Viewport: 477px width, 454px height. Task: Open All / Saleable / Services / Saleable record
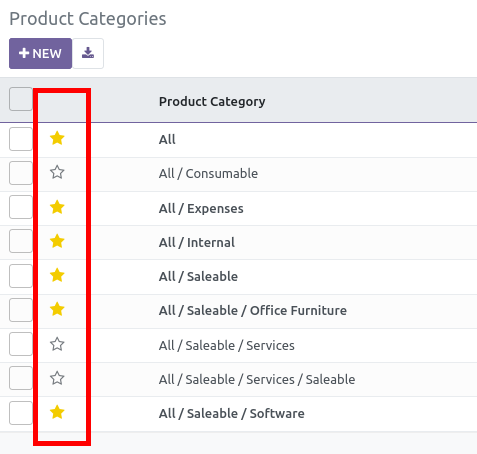point(257,380)
